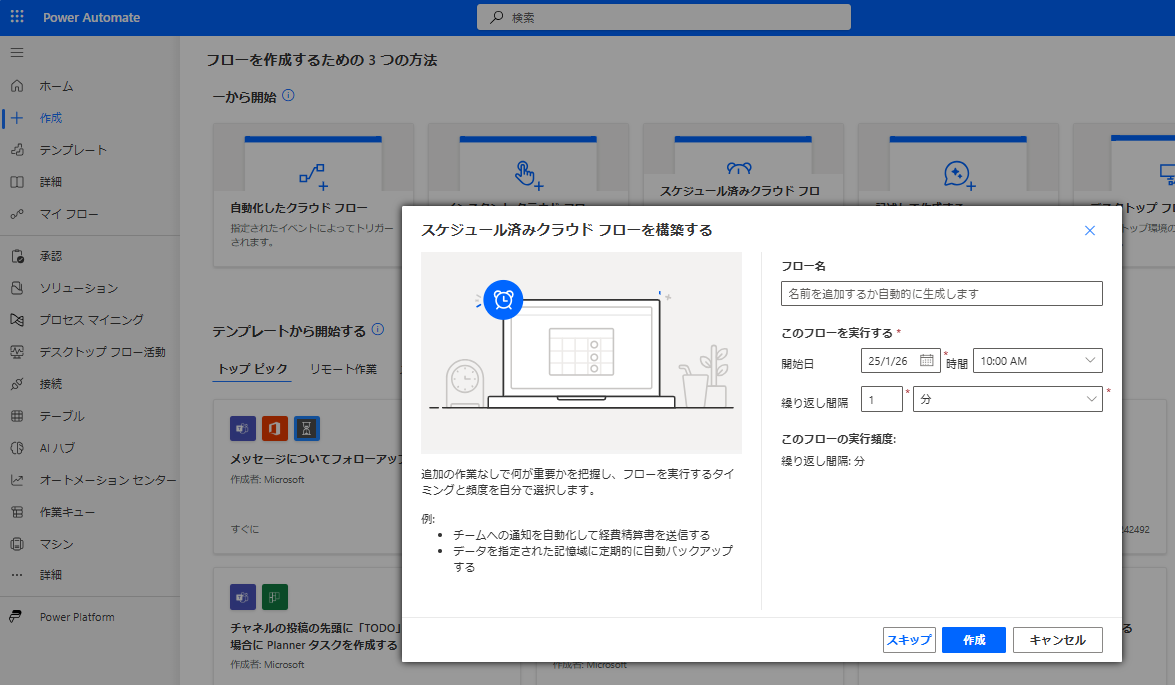Open メッセージについてフォローアップ template card
1175x685 pixels.
pos(307,476)
